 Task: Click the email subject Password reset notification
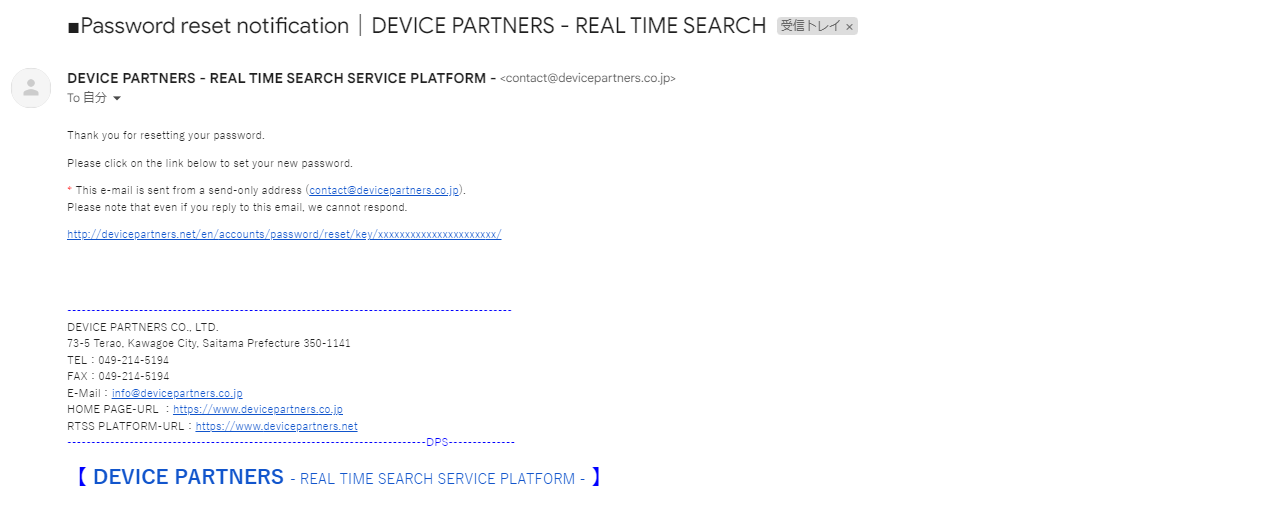(416, 26)
